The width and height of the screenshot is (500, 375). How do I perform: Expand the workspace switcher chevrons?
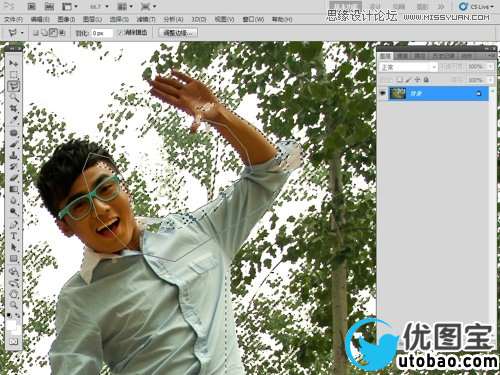(440, 6)
